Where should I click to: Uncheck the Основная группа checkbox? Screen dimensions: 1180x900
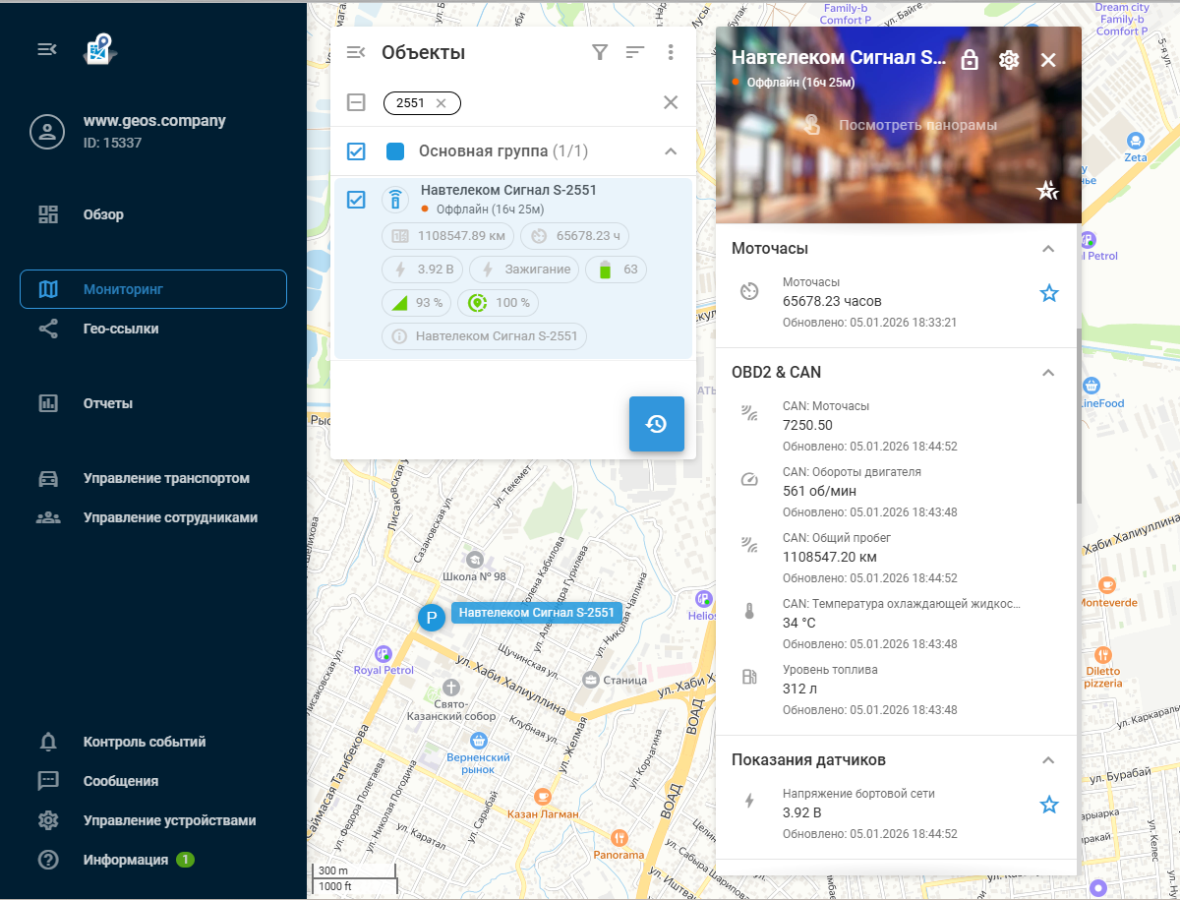pyautogui.click(x=356, y=151)
